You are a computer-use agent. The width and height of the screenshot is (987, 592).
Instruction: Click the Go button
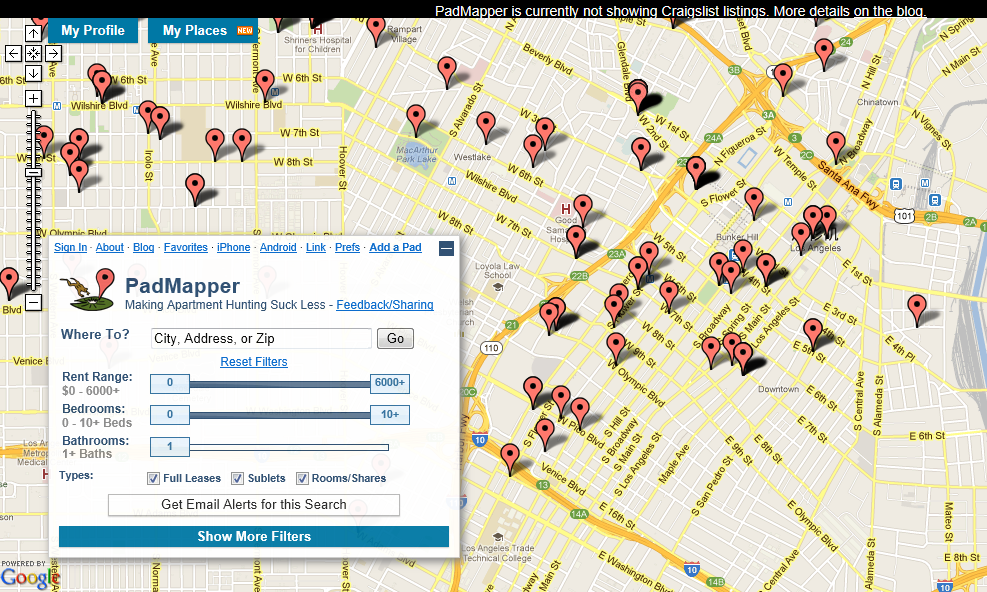click(395, 339)
